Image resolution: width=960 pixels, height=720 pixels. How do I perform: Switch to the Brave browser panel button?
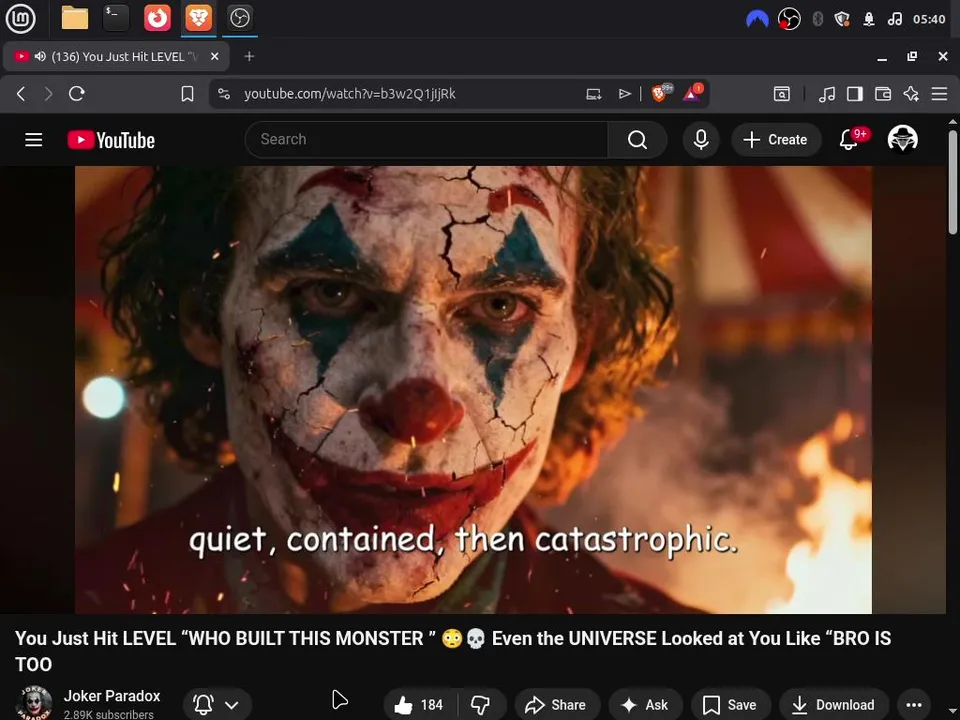click(x=198, y=18)
